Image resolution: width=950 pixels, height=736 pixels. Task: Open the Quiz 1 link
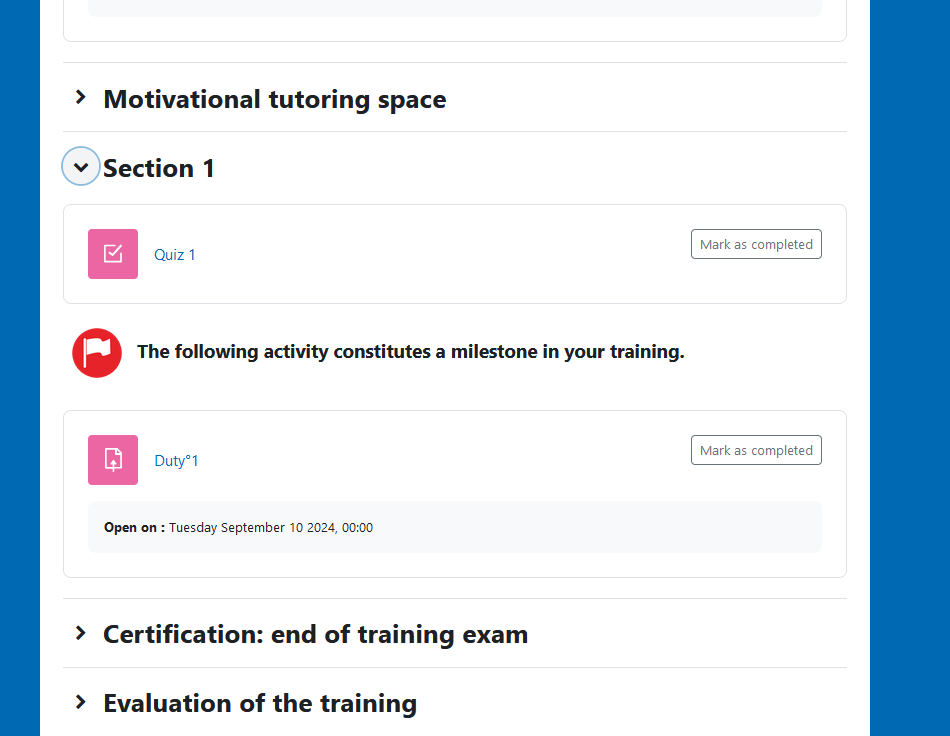coord(175,255)
